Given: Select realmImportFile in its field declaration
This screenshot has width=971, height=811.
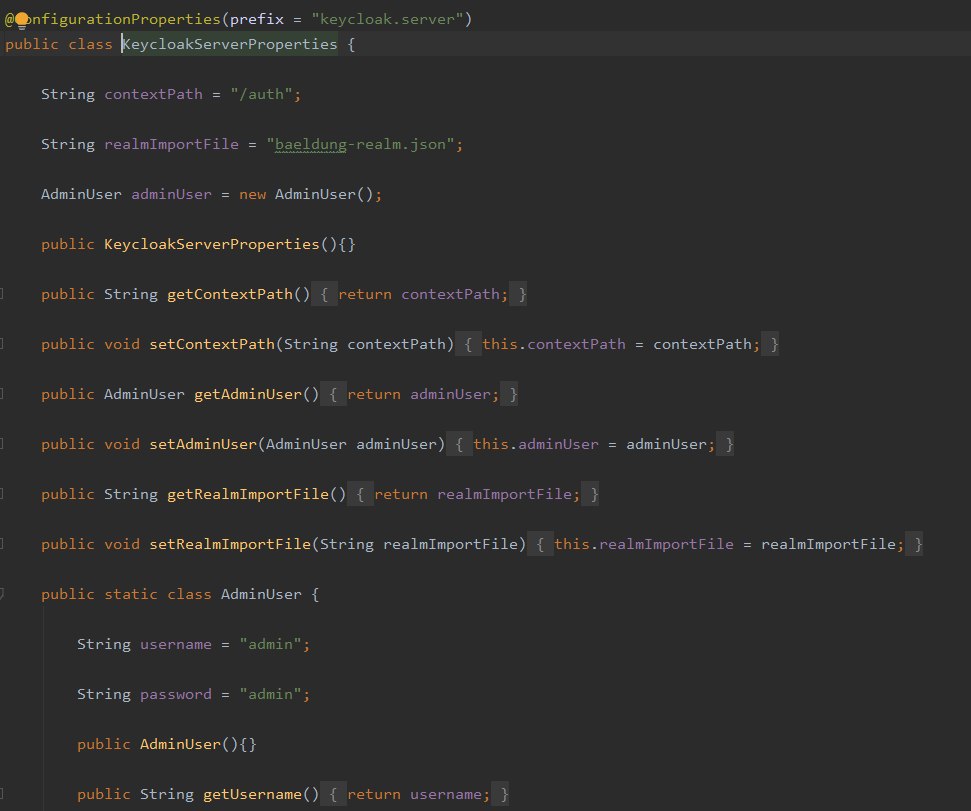Looking at the screenshot, I should (x=172, y=144).
